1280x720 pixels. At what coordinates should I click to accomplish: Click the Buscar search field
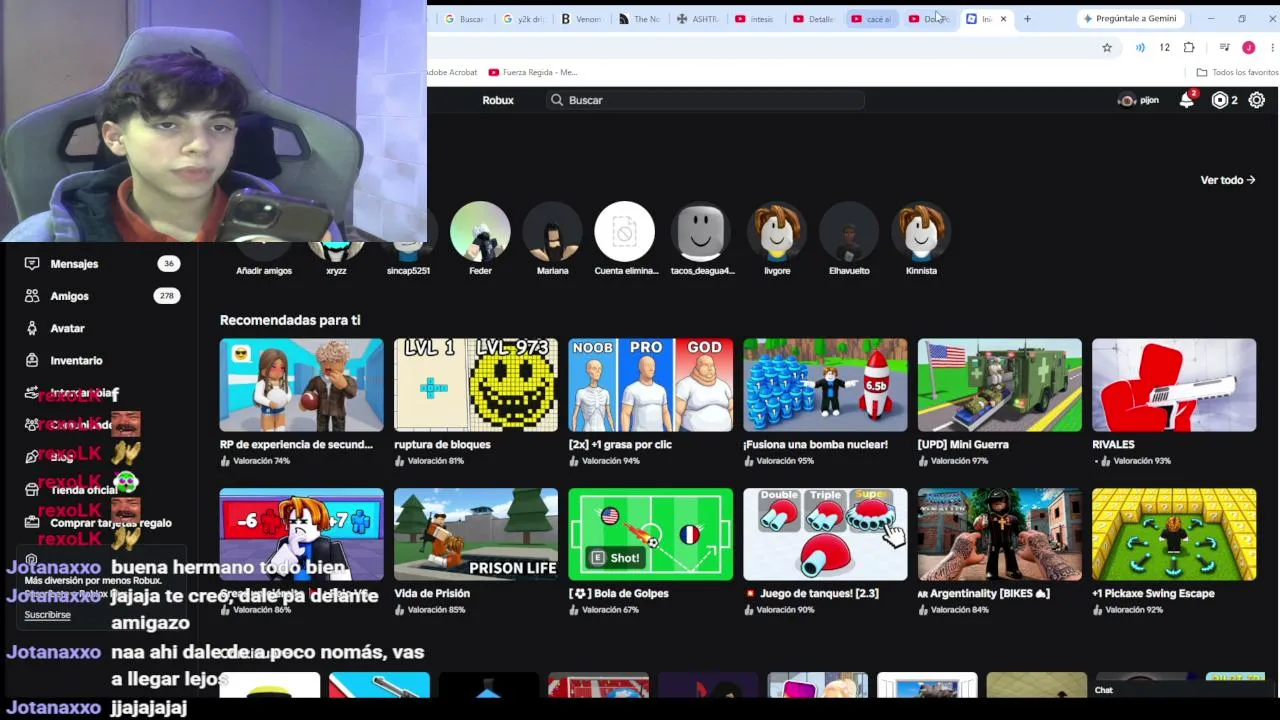pyautogui.click(x=705, y=100)
